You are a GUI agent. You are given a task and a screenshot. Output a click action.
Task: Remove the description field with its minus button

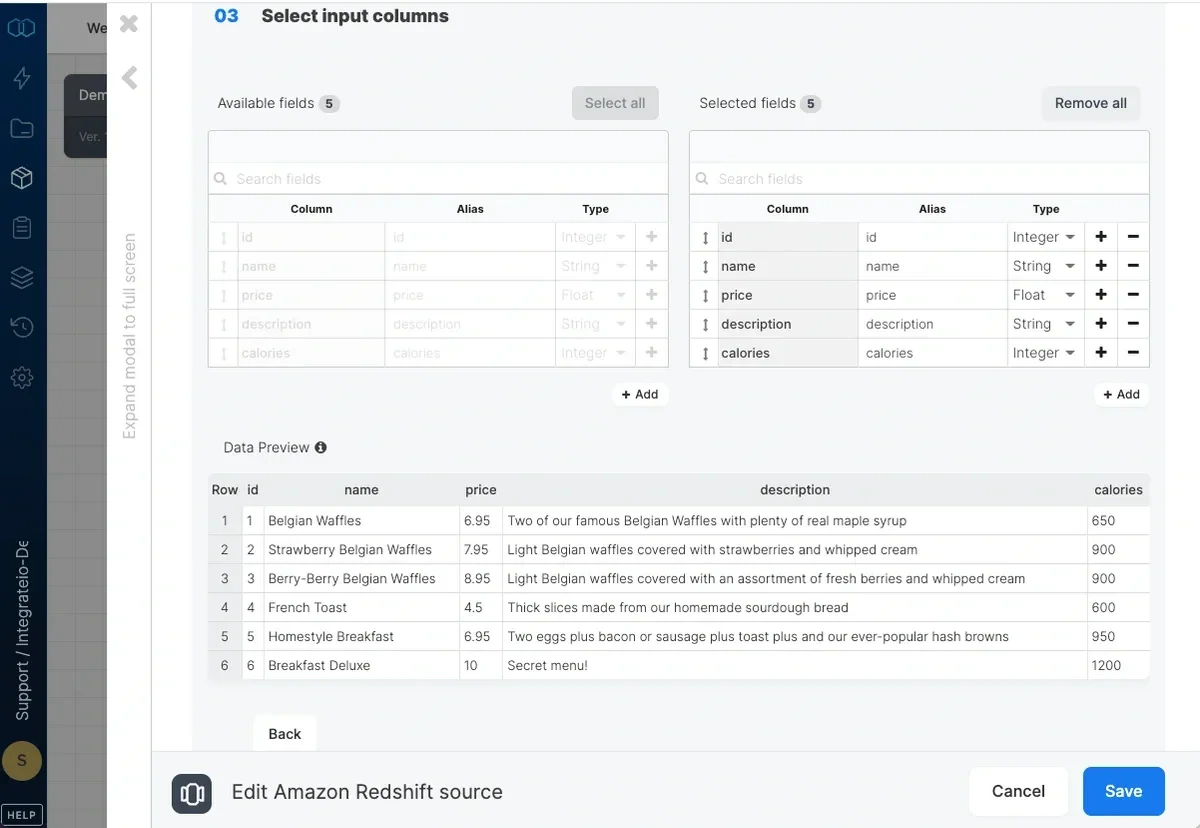coord(1135,323)
